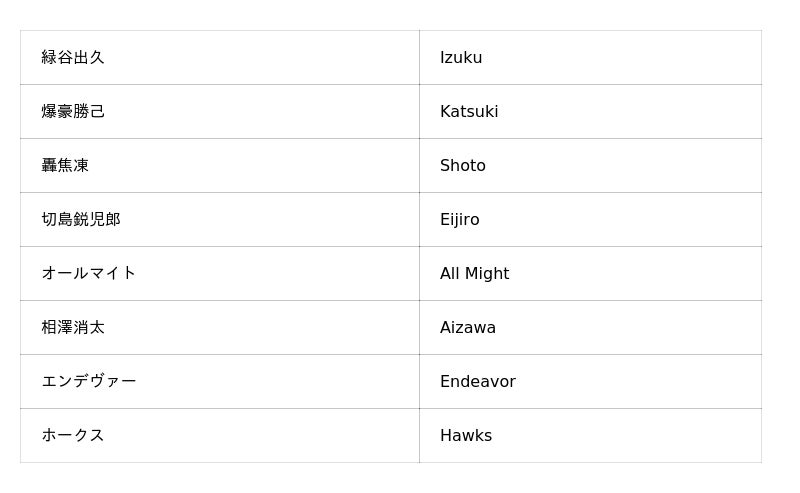Select the Endeavor cell

click(x=478, y=382)
